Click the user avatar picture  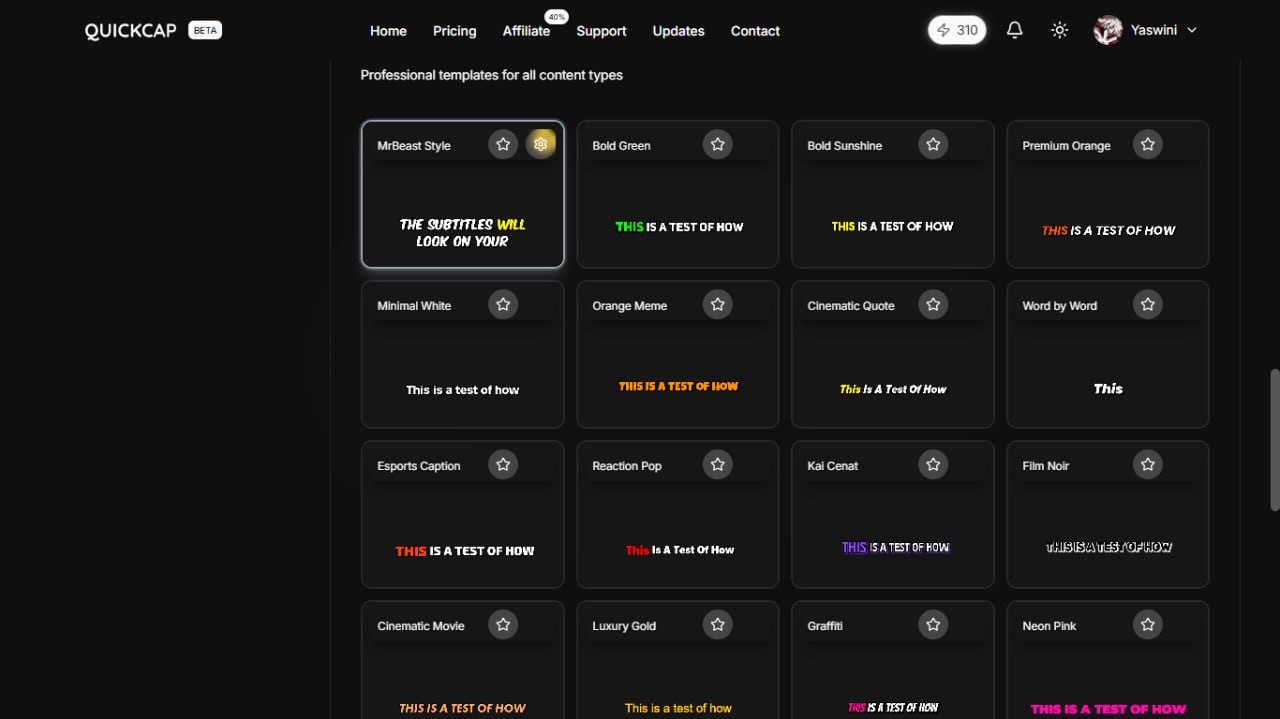(x=1108, y=30)
